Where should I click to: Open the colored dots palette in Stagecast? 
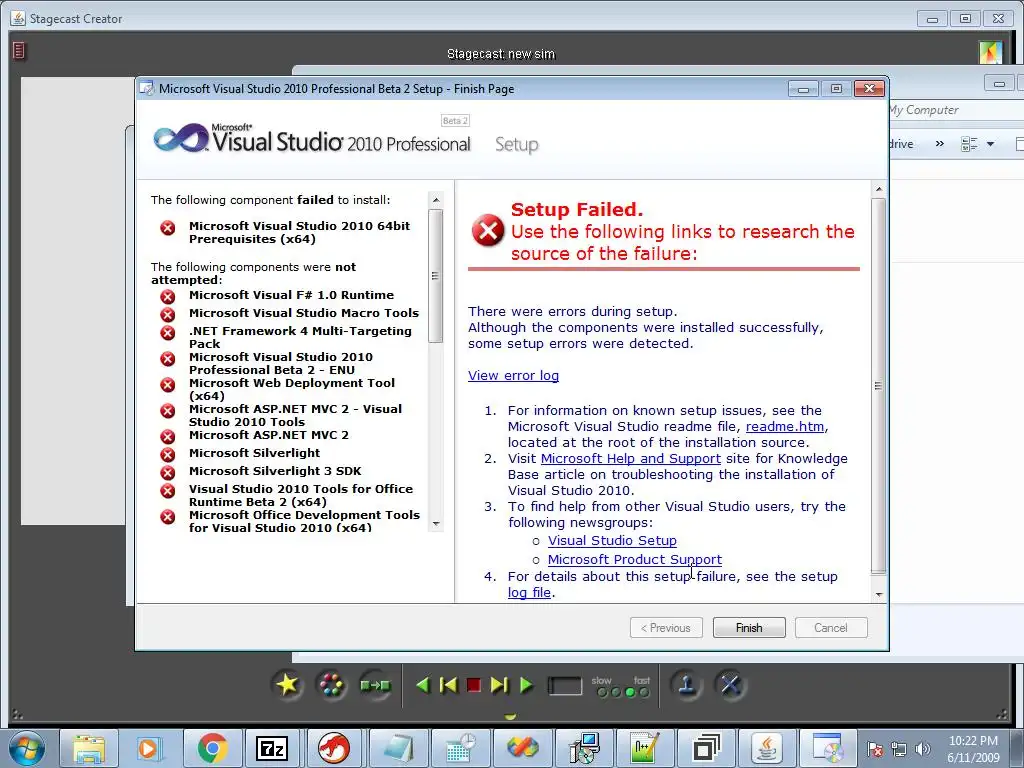point(331,685)
